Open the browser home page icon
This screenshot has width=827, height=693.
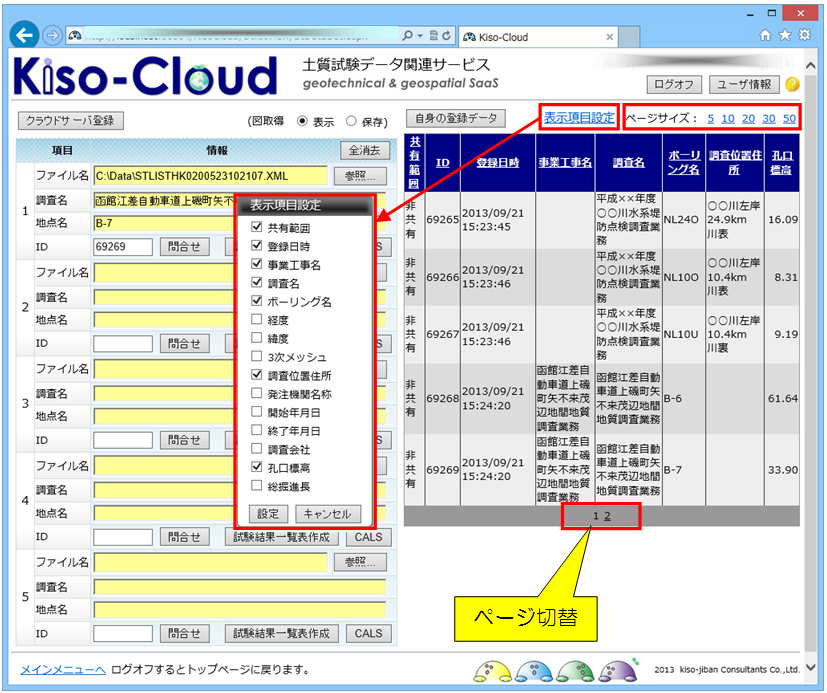click(x=764, y=34)
